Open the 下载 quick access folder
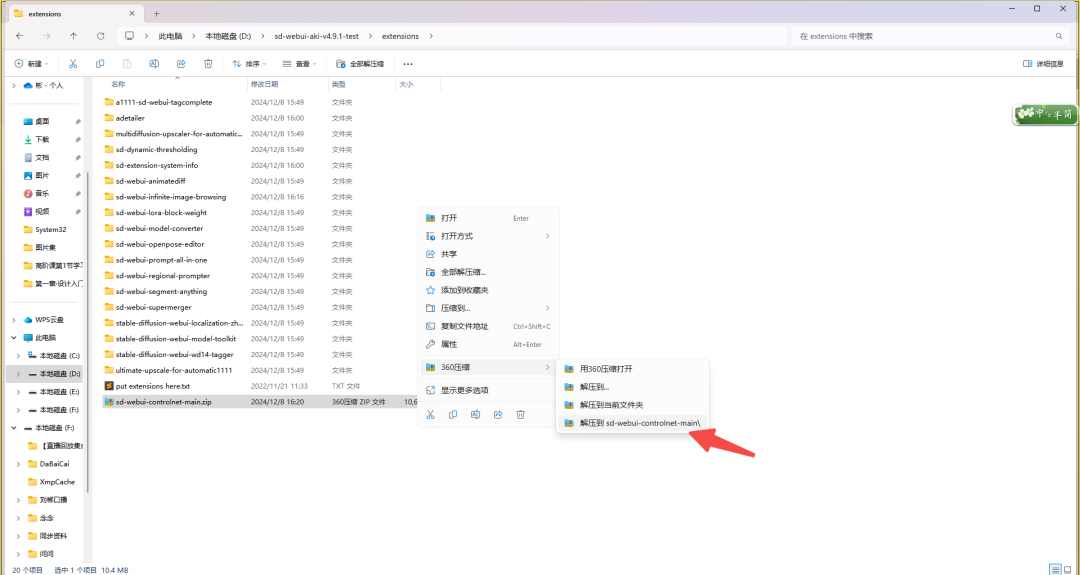This screenshot has height=575, width=1080. coord(42,139)
